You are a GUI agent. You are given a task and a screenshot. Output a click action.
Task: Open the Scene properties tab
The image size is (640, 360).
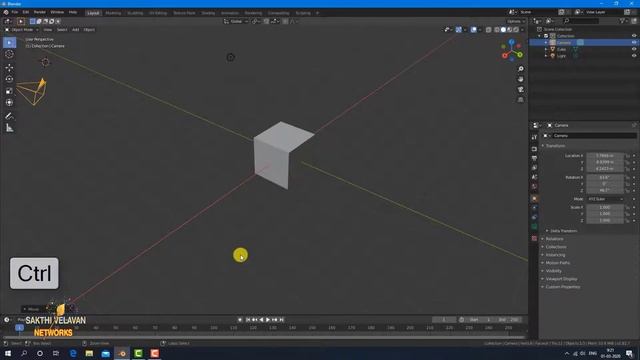[534, 177]
